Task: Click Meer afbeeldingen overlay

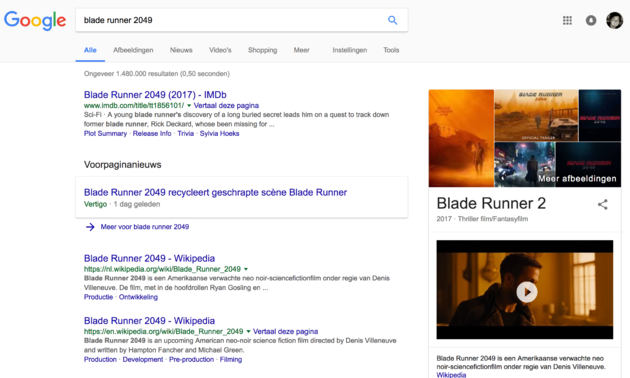Action: [x=577, y=179]
